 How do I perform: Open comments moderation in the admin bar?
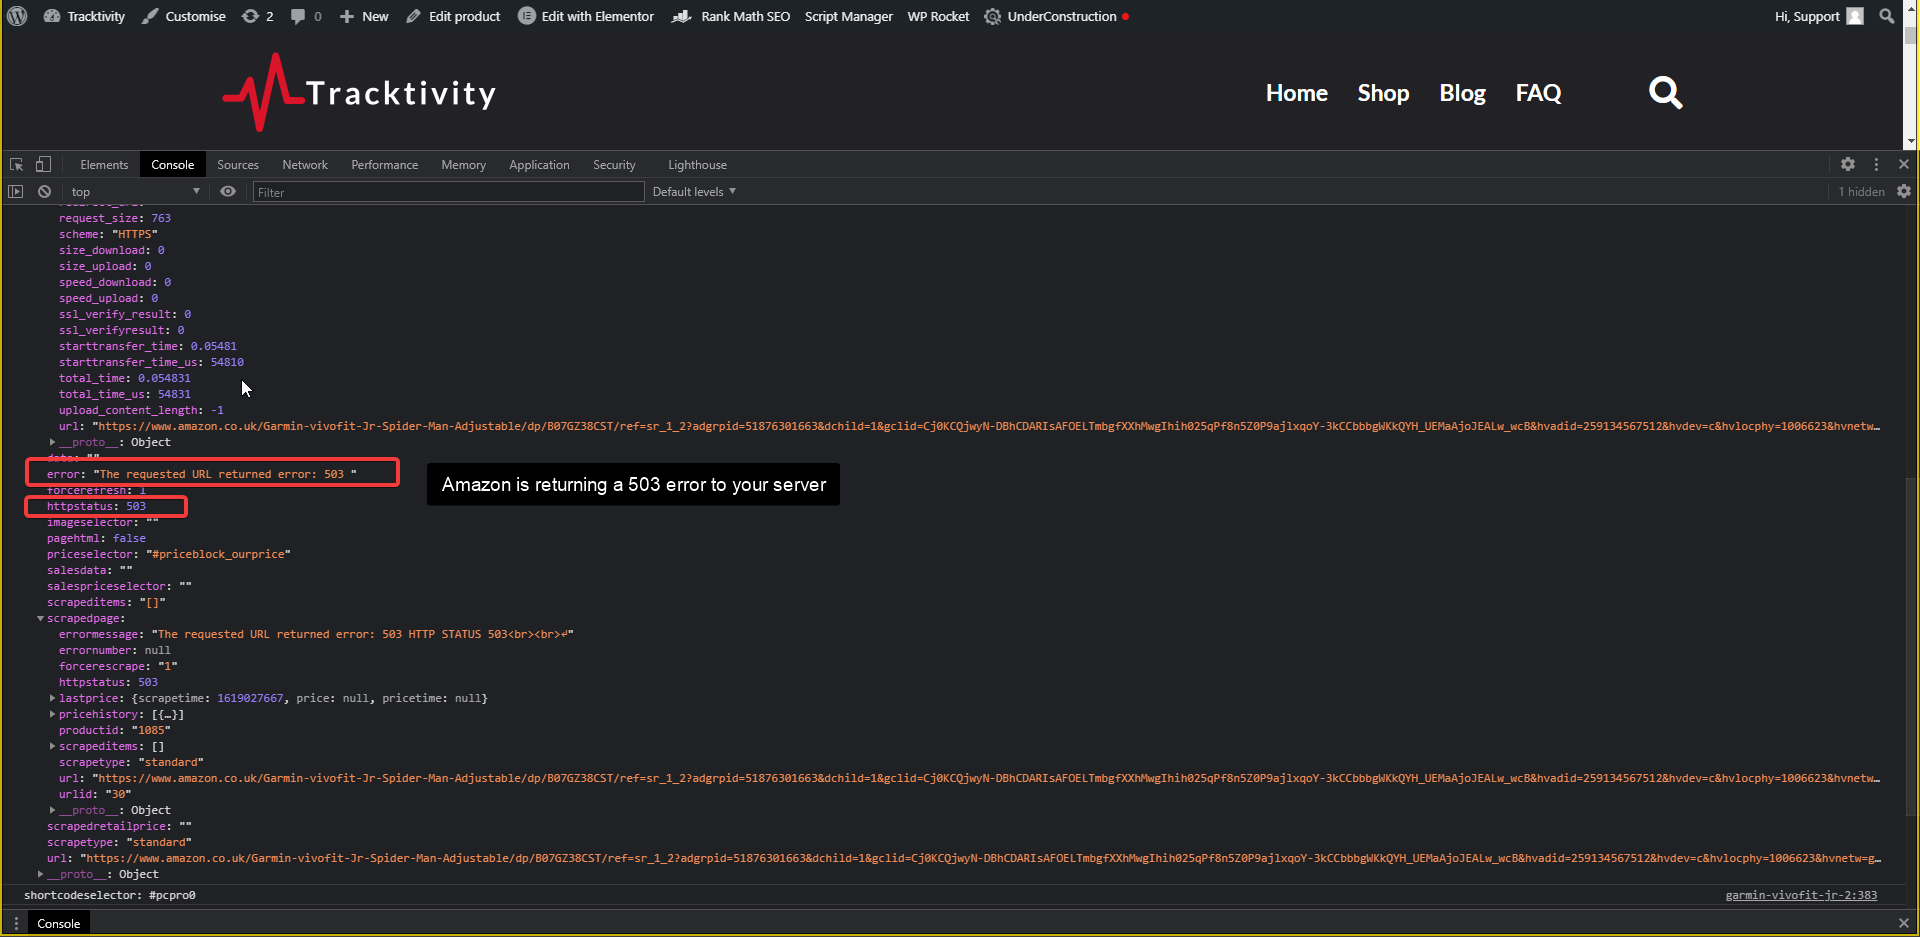(x=306, y=16)
